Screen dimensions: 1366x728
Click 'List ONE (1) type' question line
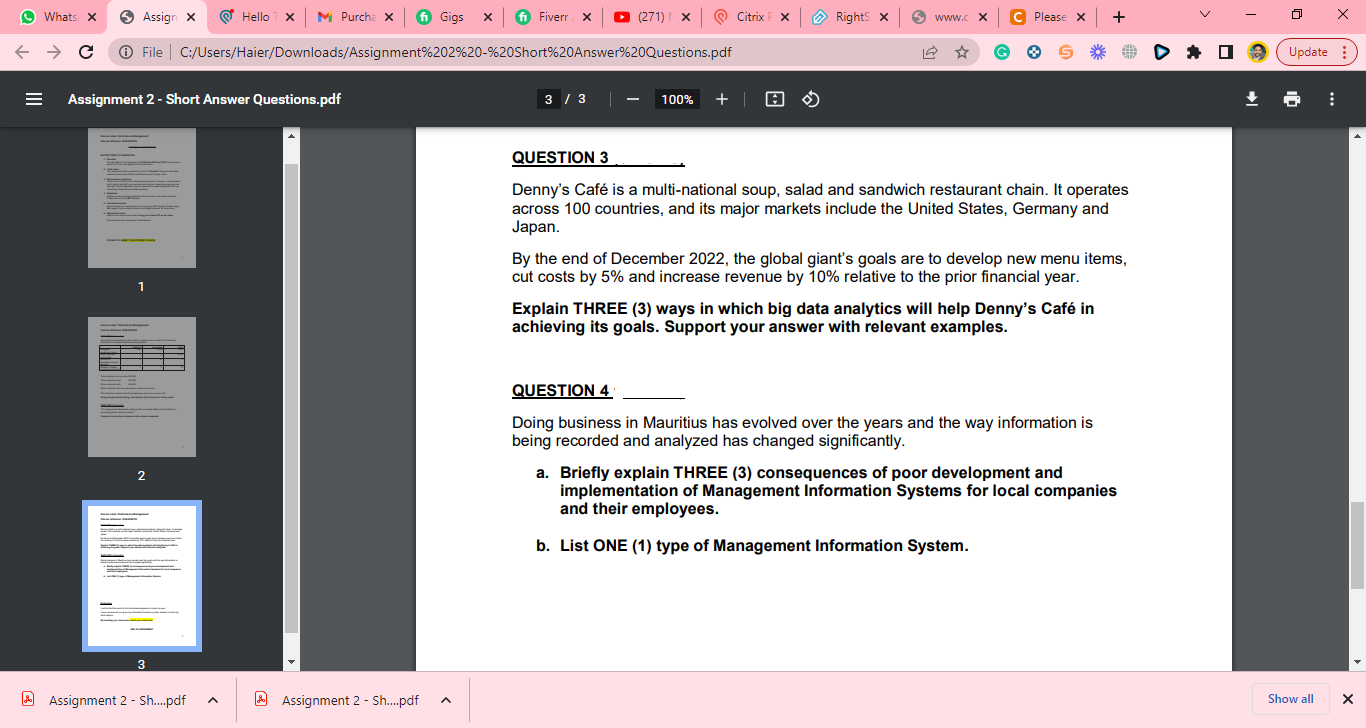764,546
